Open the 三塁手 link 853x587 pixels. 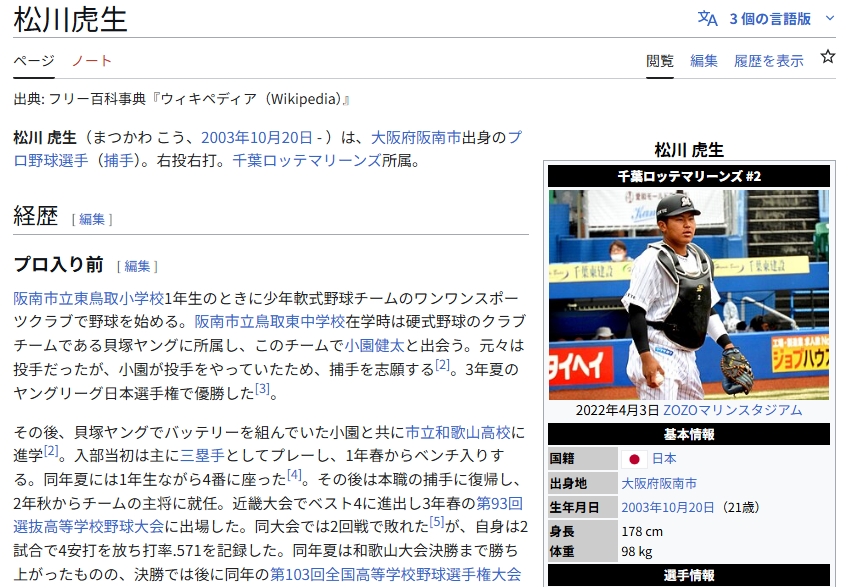pos(202,455)
